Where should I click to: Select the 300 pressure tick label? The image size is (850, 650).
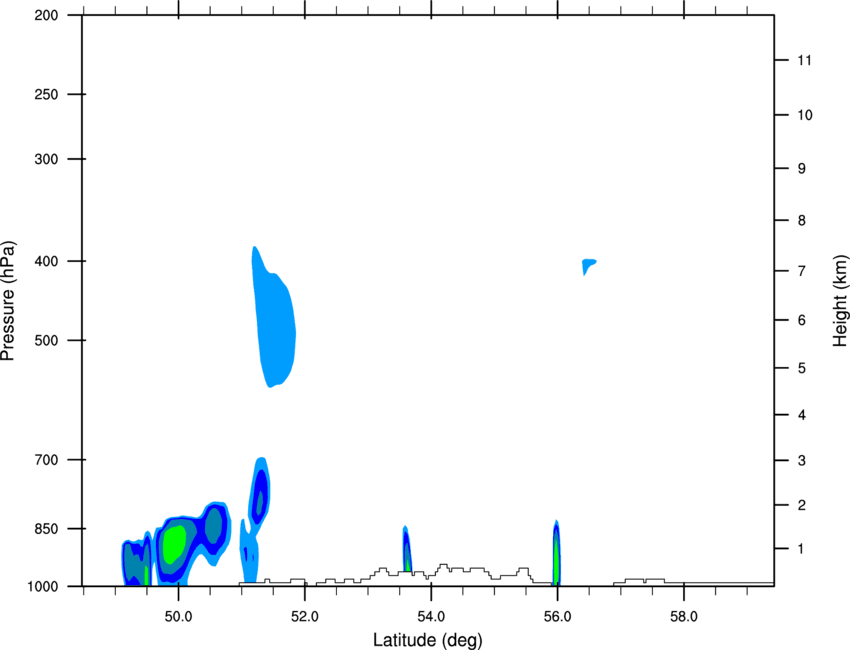coord(46,159)
